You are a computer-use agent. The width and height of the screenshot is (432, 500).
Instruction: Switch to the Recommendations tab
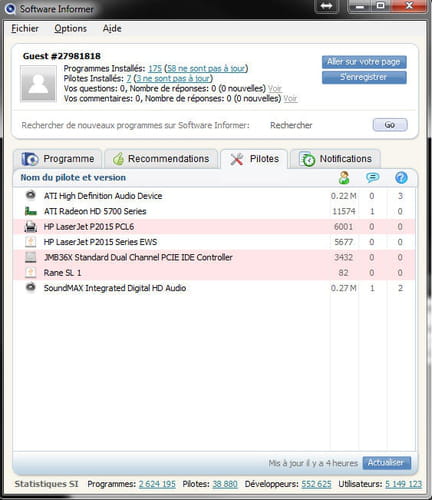(x=161, y=159)
